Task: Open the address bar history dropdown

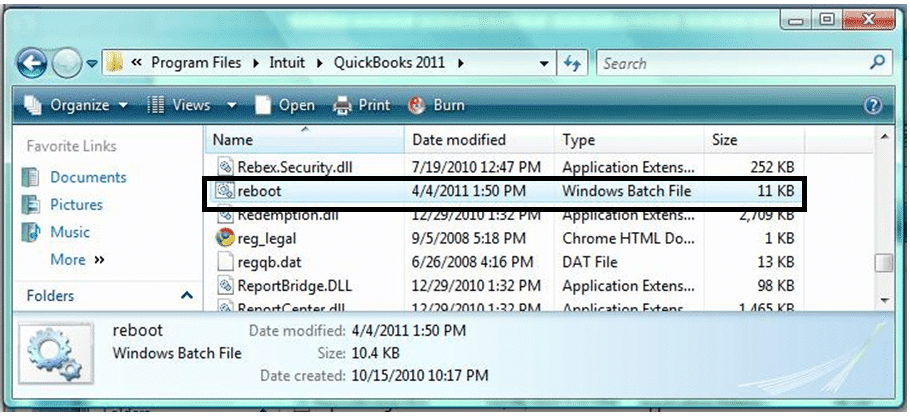Action: 544,64
